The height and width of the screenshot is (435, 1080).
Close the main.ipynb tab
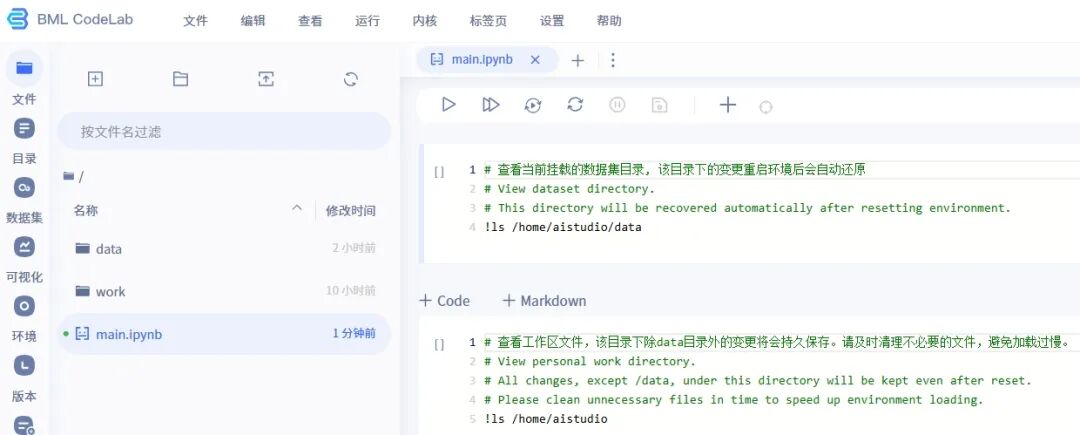[535, 60]
